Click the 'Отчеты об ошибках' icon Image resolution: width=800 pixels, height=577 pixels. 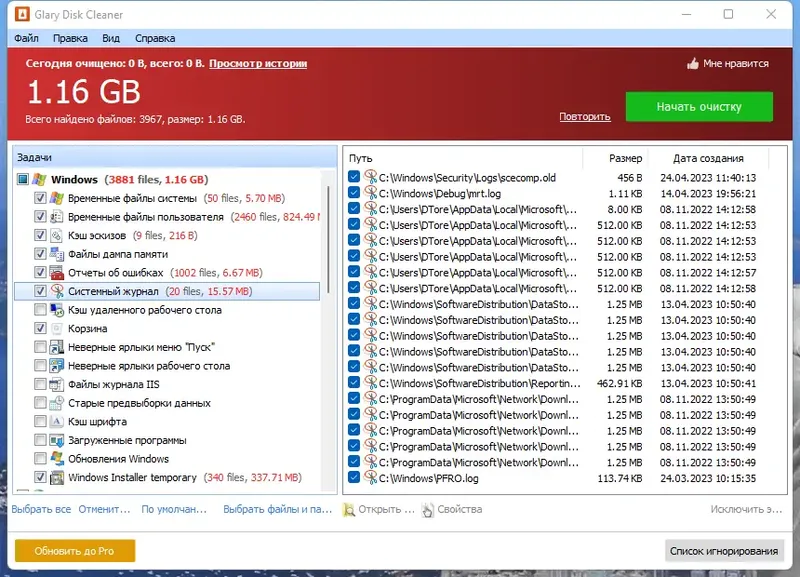pos(57,272)
